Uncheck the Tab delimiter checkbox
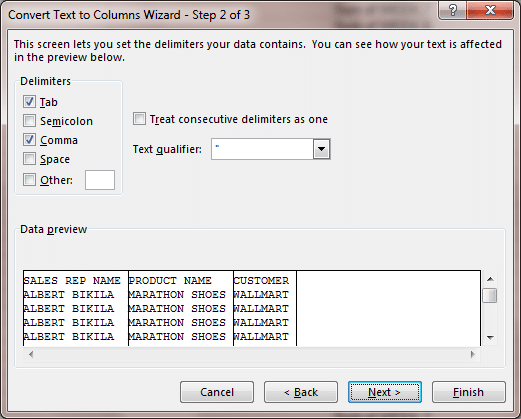The width and height of the screenshot is (521, 419). (x=29, y=102)
